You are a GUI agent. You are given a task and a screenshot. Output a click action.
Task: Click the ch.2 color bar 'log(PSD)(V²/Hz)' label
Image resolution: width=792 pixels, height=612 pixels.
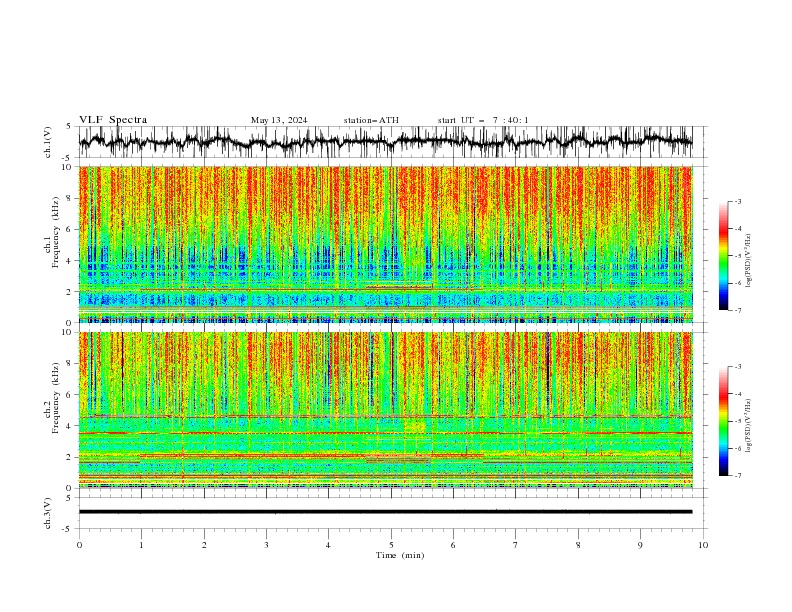(748, 425)
